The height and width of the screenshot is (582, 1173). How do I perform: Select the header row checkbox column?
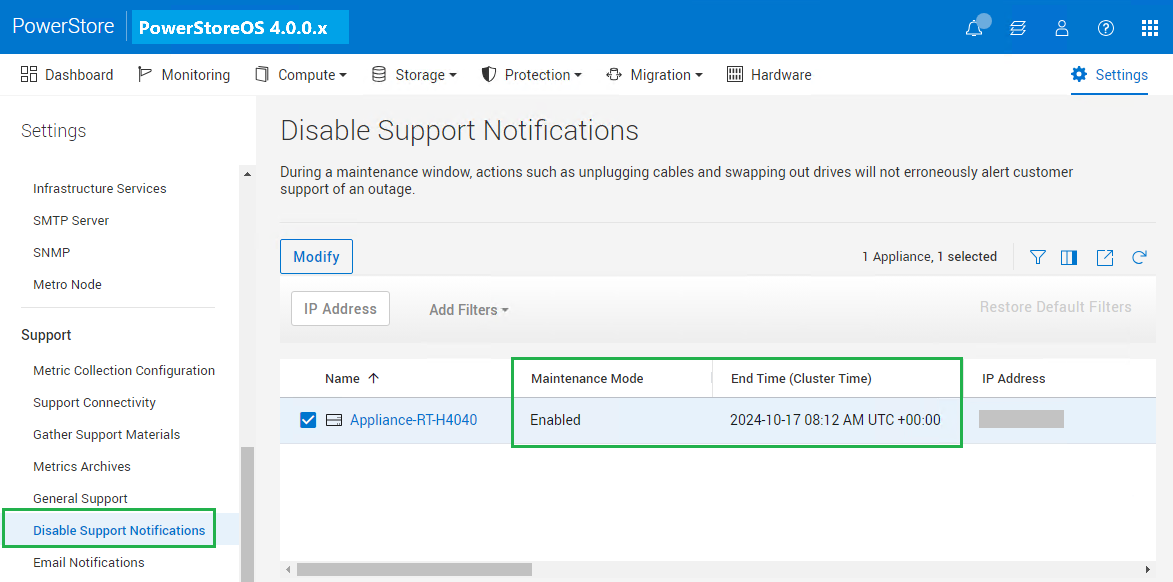pos(308,378)
